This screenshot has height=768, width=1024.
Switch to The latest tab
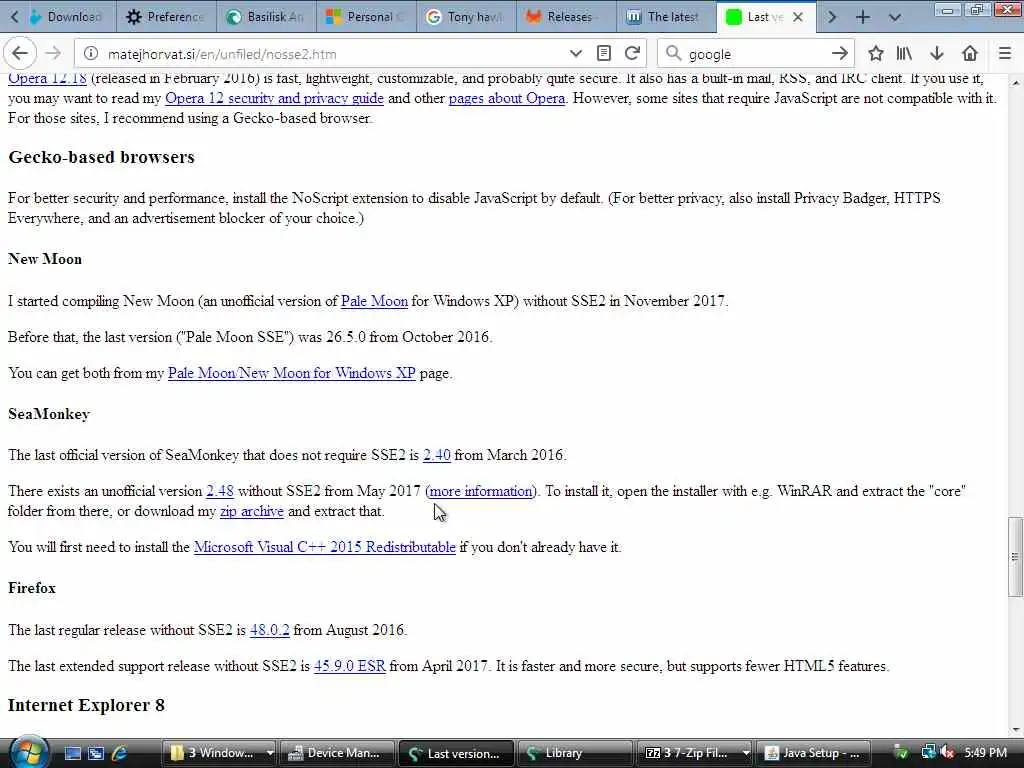pos(667,17)
